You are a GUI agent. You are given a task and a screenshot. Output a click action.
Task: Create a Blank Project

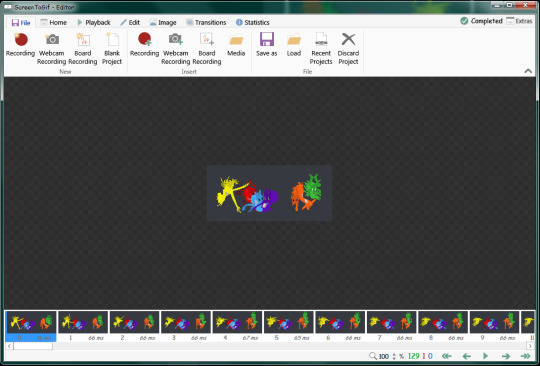pos(112,49)
